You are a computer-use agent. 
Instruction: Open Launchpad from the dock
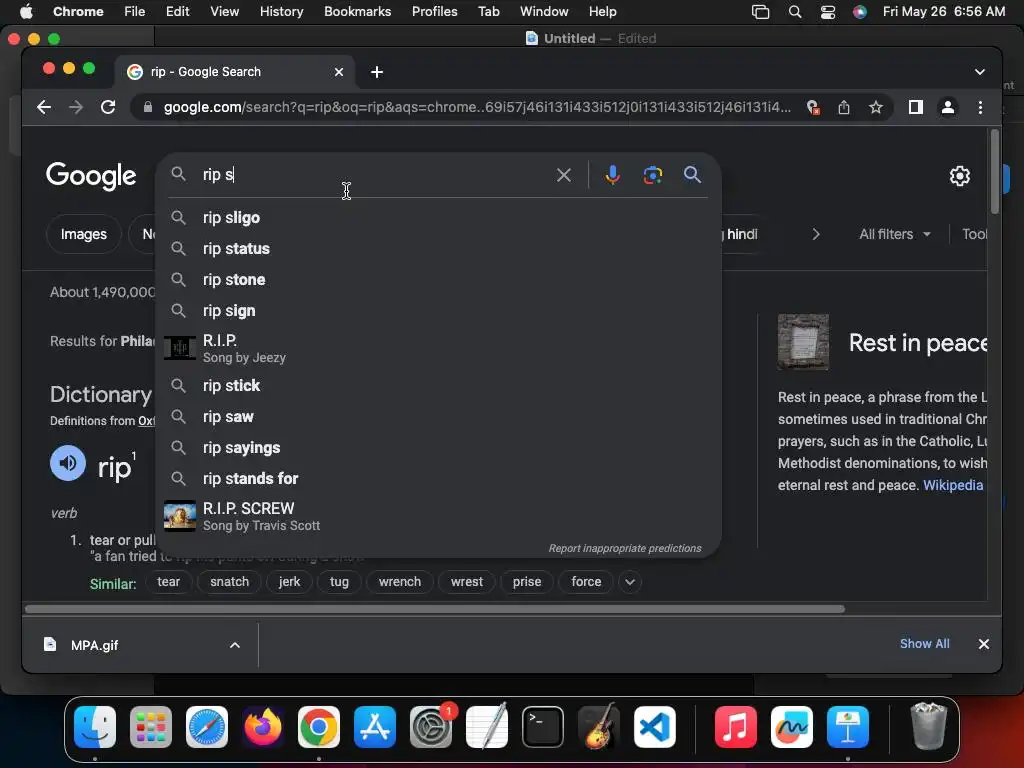click(151, 727)
